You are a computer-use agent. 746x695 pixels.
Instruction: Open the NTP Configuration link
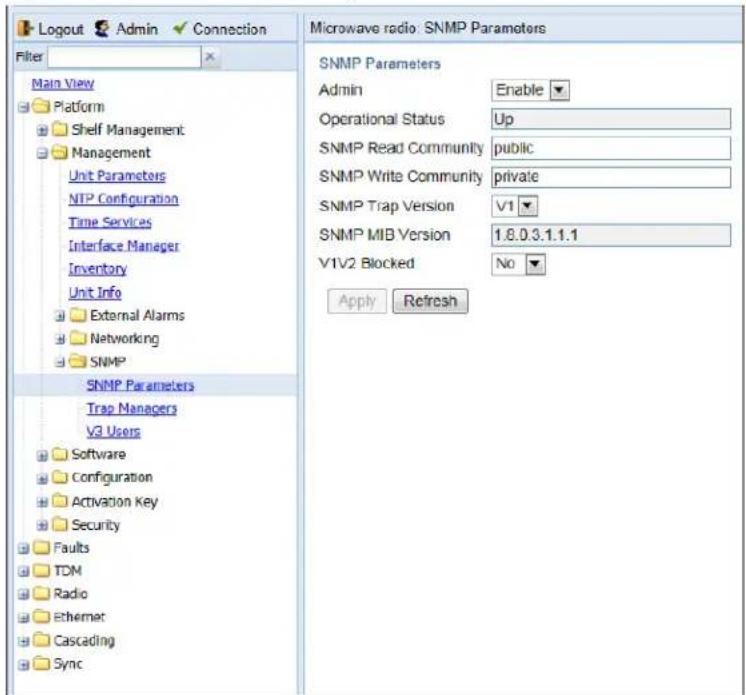pyautogui.click(x=123, y=199)
